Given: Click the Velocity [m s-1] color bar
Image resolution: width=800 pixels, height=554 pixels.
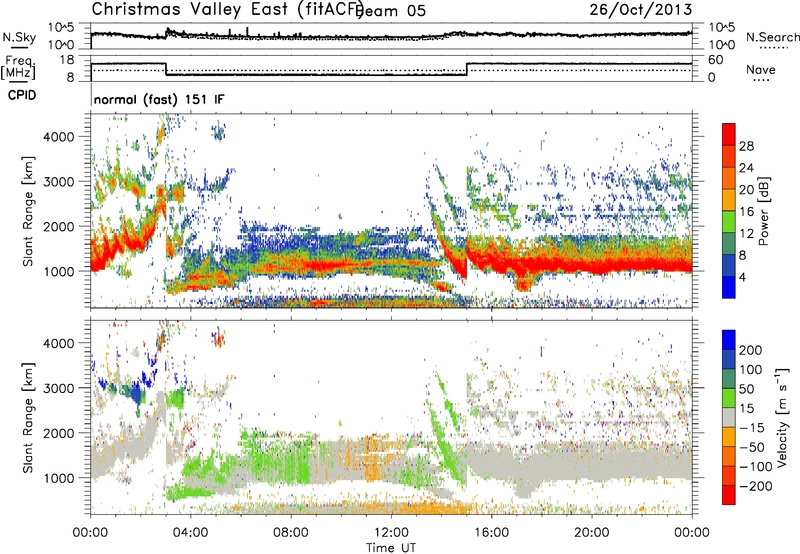Looking at the screenshot, I should point(729,417).
